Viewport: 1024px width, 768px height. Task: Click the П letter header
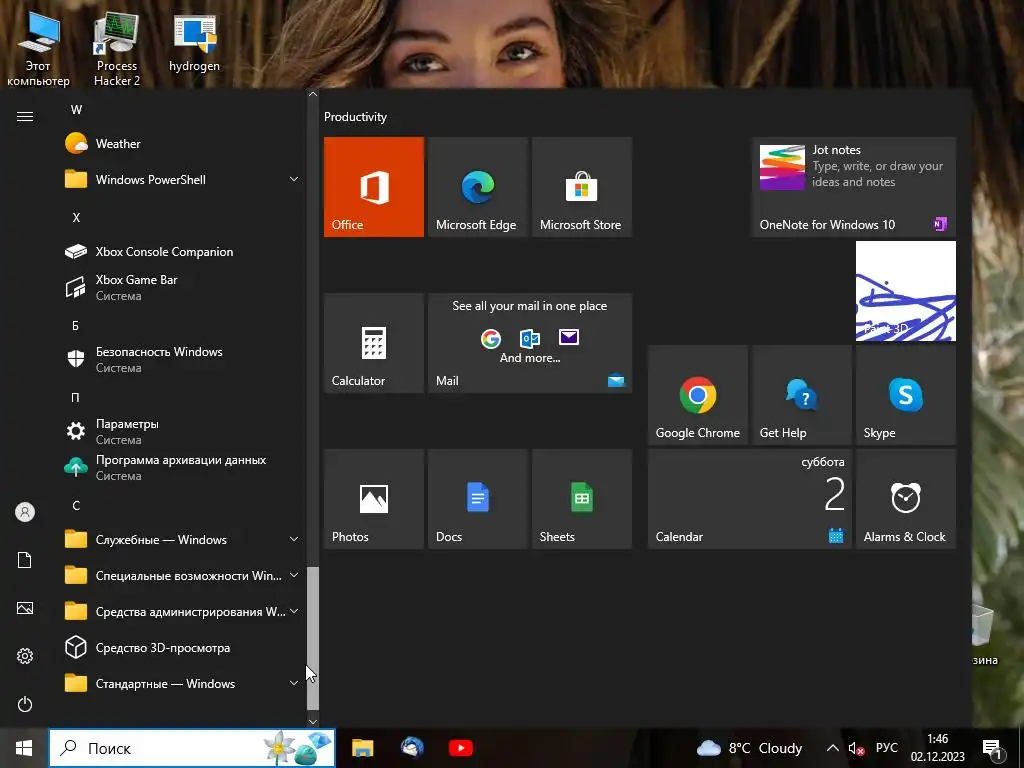click(76, 397)
